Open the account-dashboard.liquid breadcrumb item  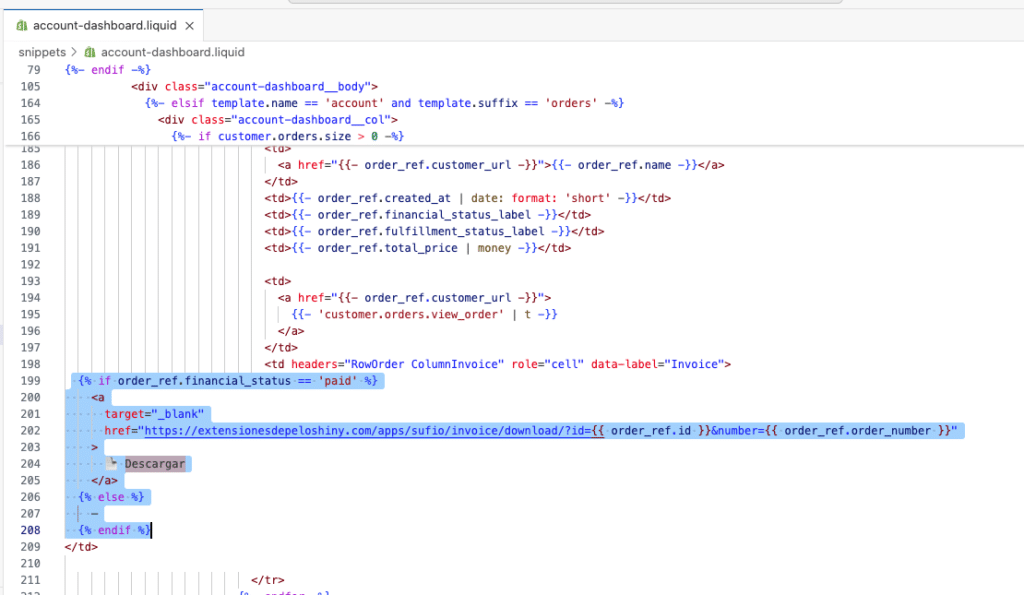tap(173, 52)
